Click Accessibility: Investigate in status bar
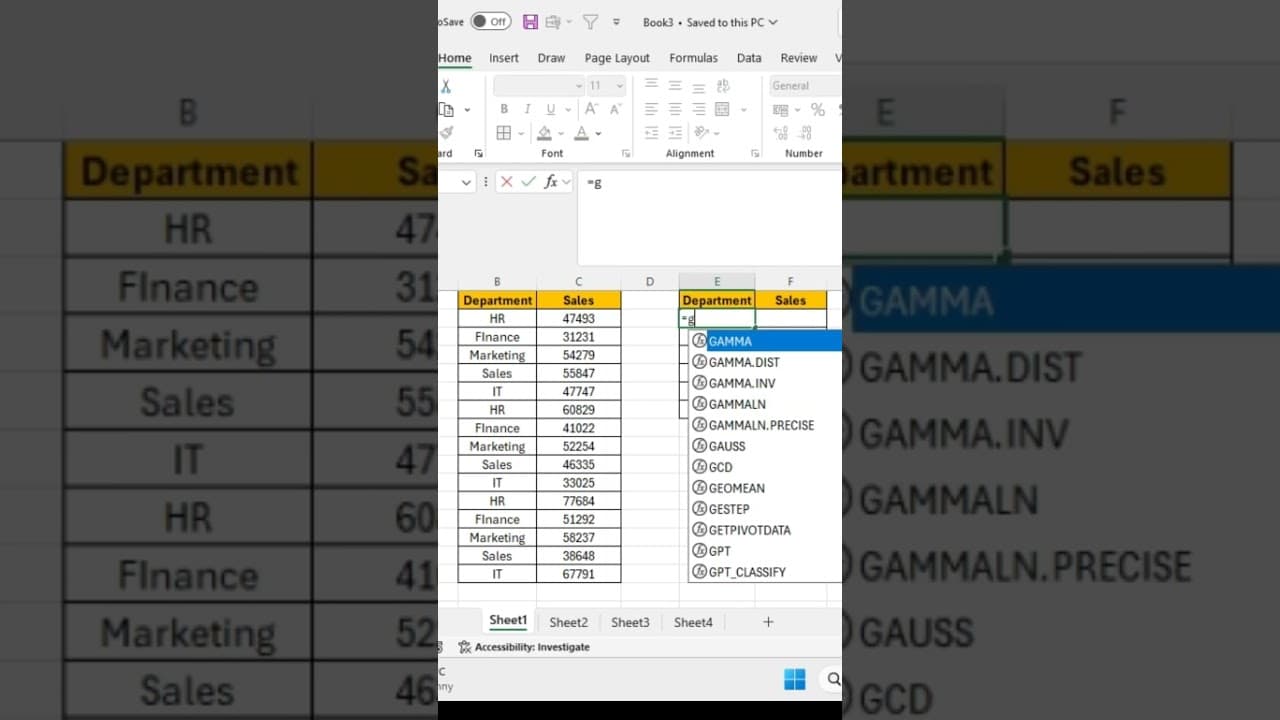The width and height of the screenshot is (1280, 720). pos(524,647)
